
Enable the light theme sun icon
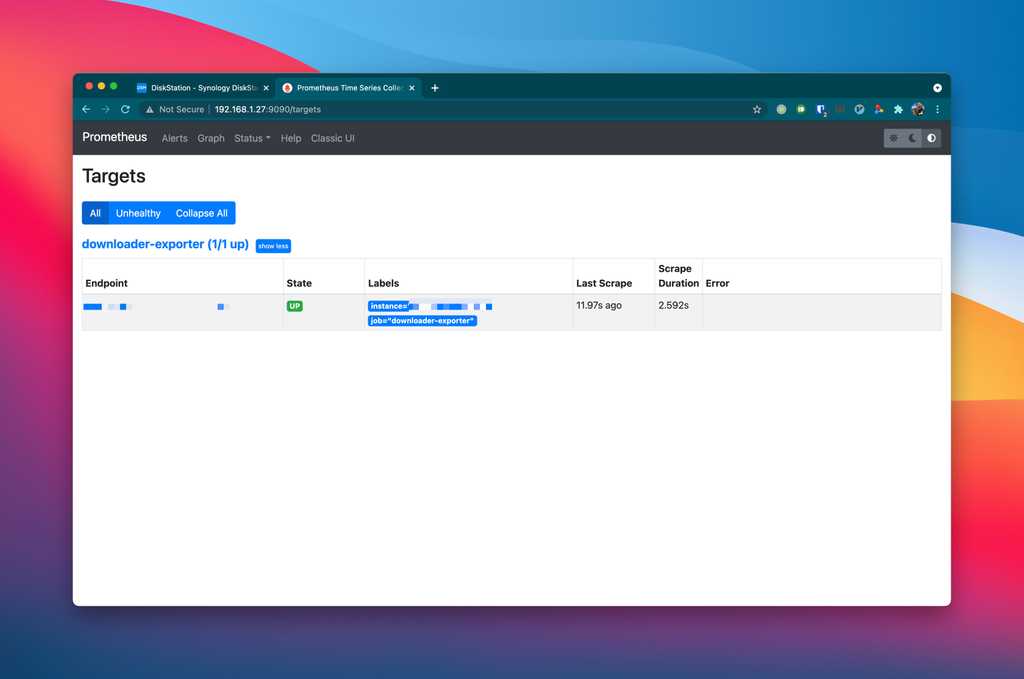(x=894, y=138)
